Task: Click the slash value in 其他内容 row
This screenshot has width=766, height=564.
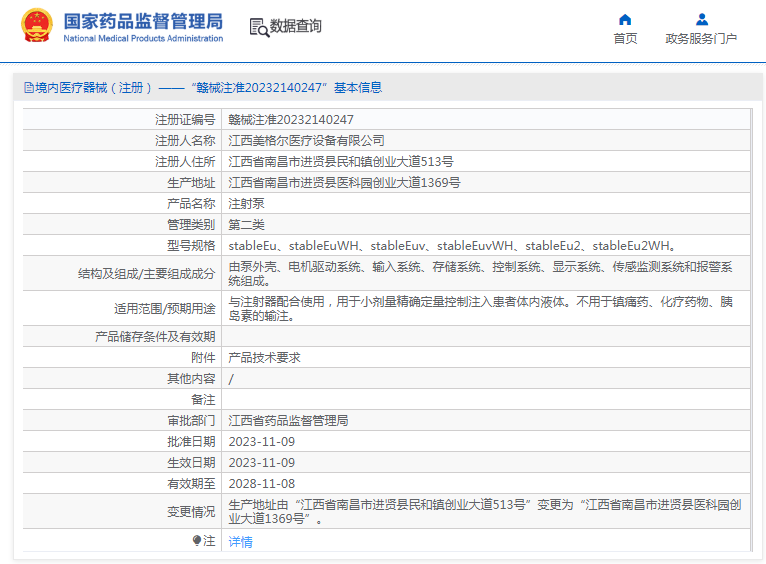Action: point(231,379)
